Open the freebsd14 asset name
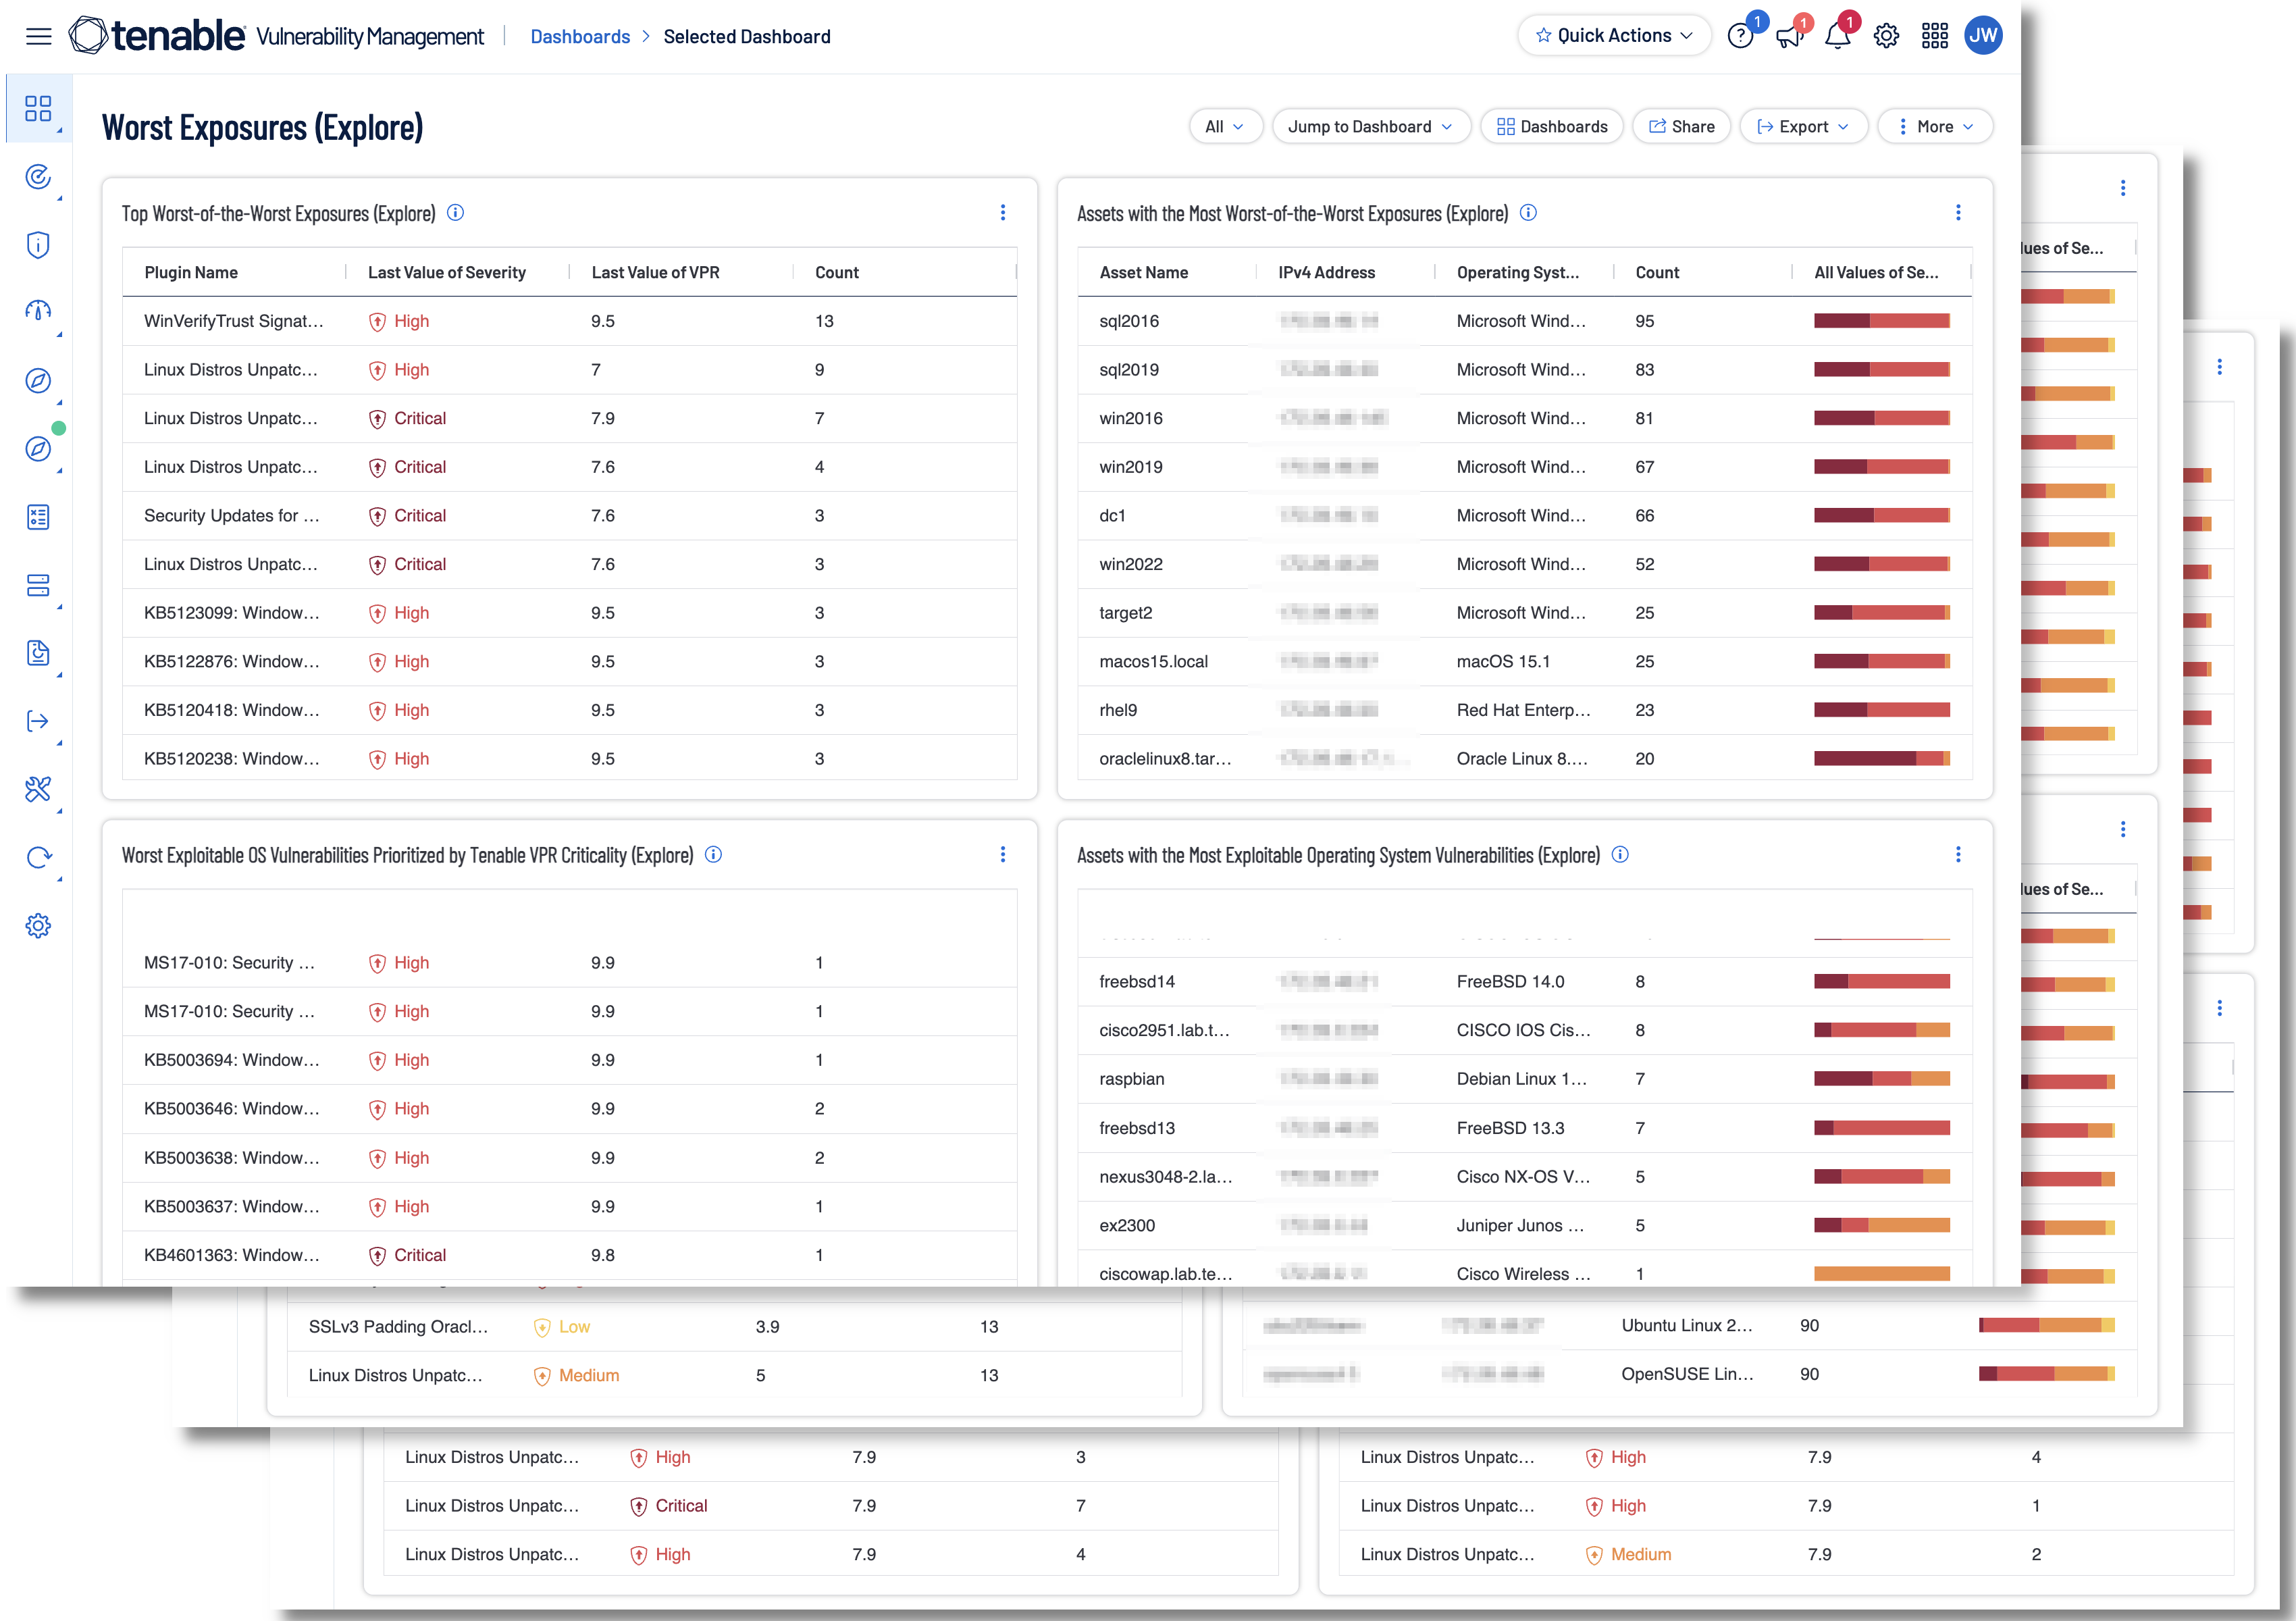This screenshot has height=1621, width=2296. click(1137, 982)
